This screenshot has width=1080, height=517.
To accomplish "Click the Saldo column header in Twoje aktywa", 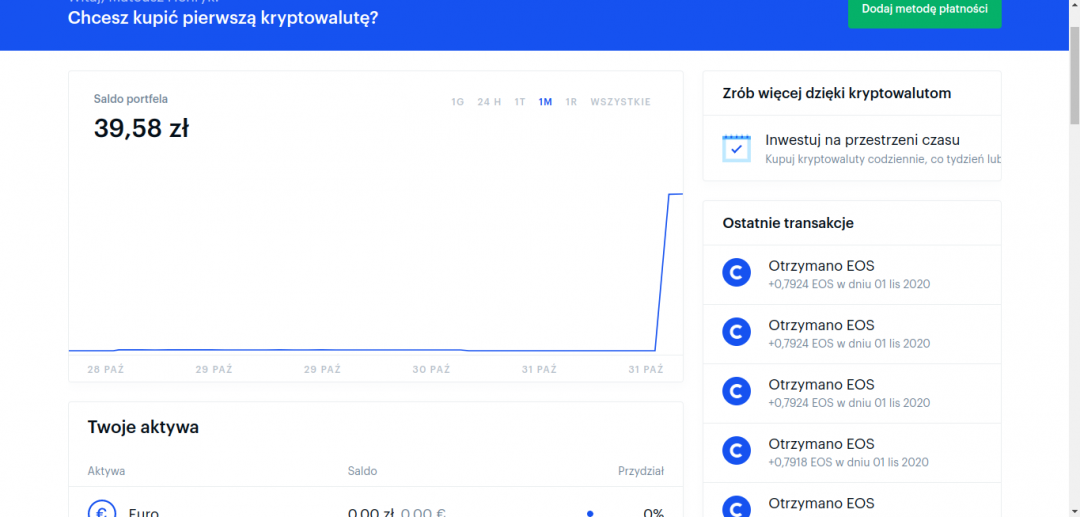I will click(362, 471).
